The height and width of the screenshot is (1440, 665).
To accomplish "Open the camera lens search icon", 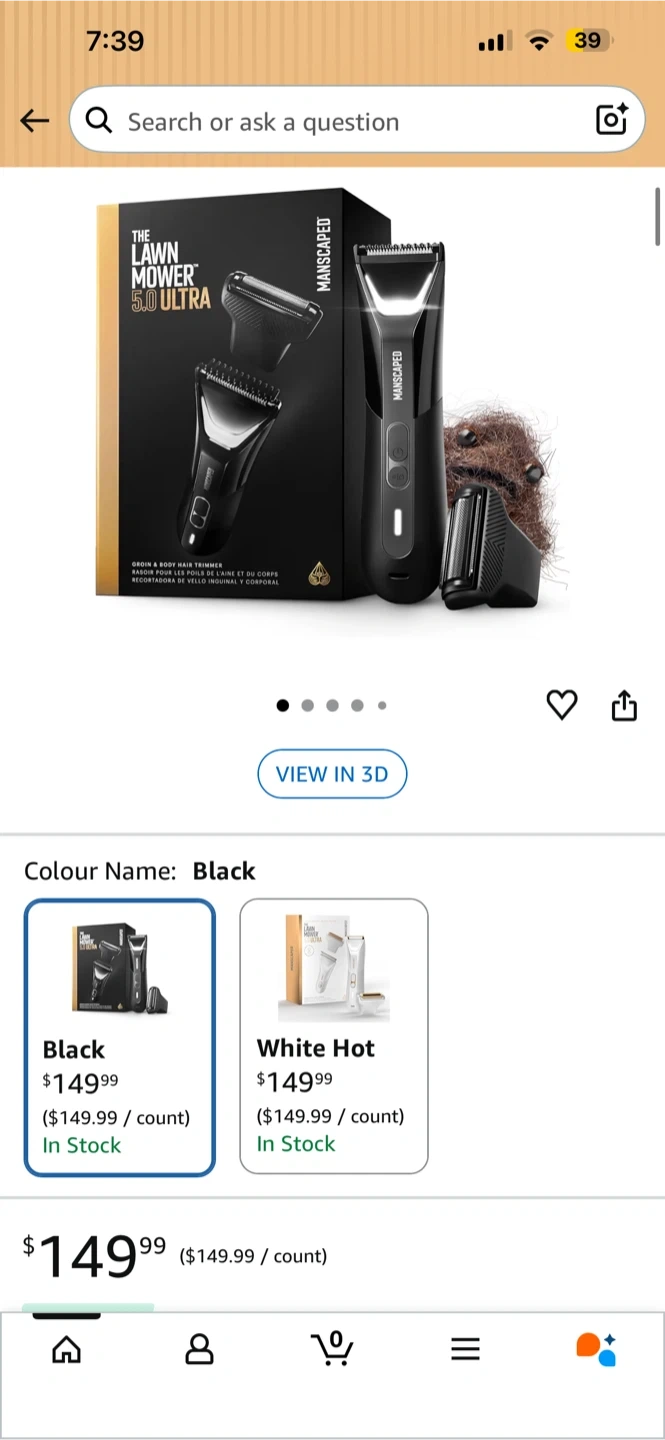I will [x=611, y=120].
